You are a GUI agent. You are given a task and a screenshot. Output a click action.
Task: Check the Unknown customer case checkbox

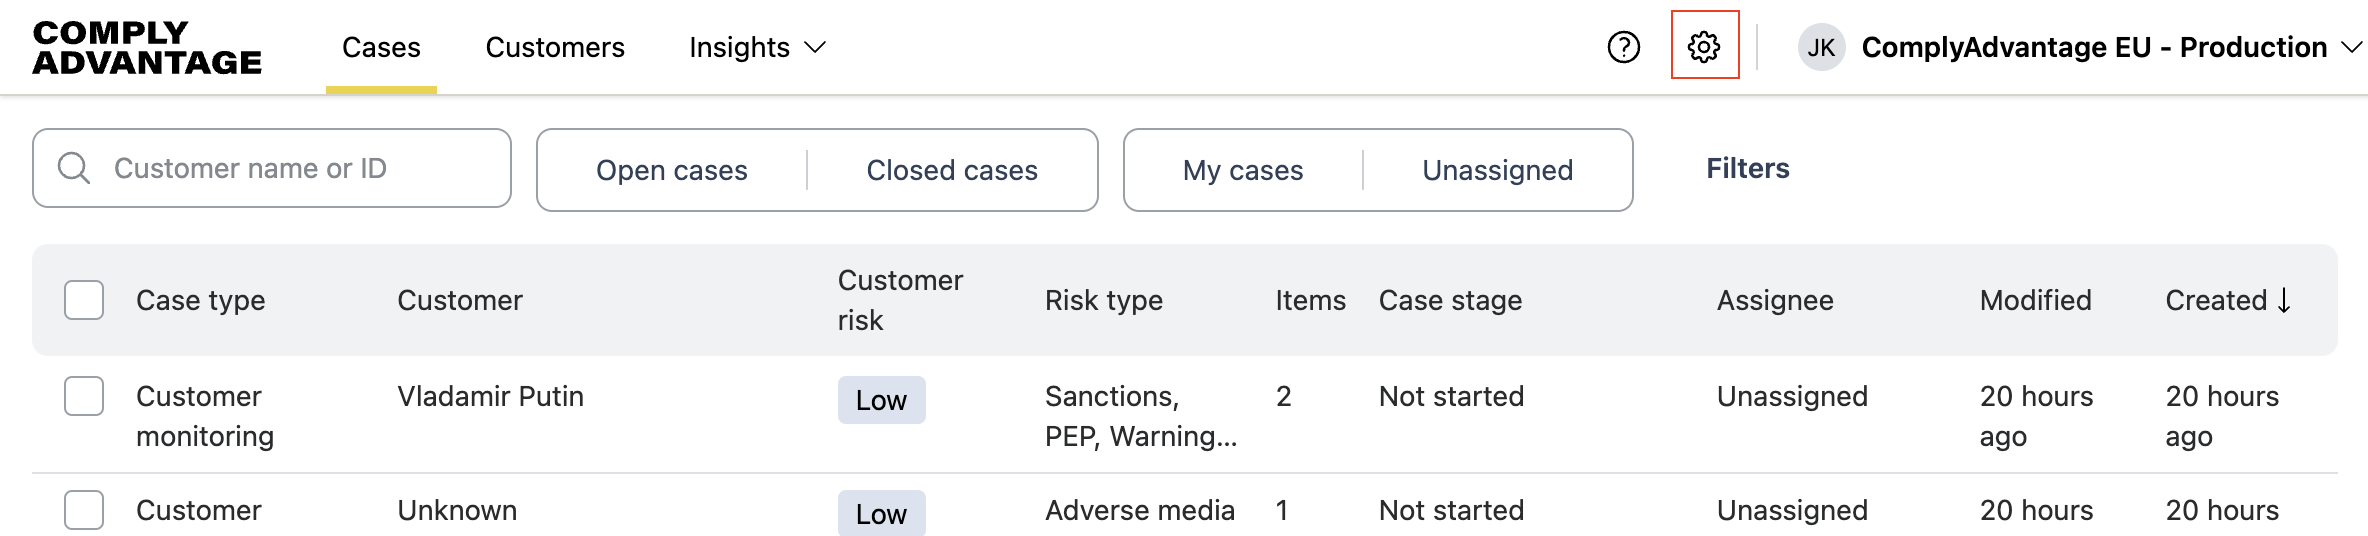pos(84,510)
